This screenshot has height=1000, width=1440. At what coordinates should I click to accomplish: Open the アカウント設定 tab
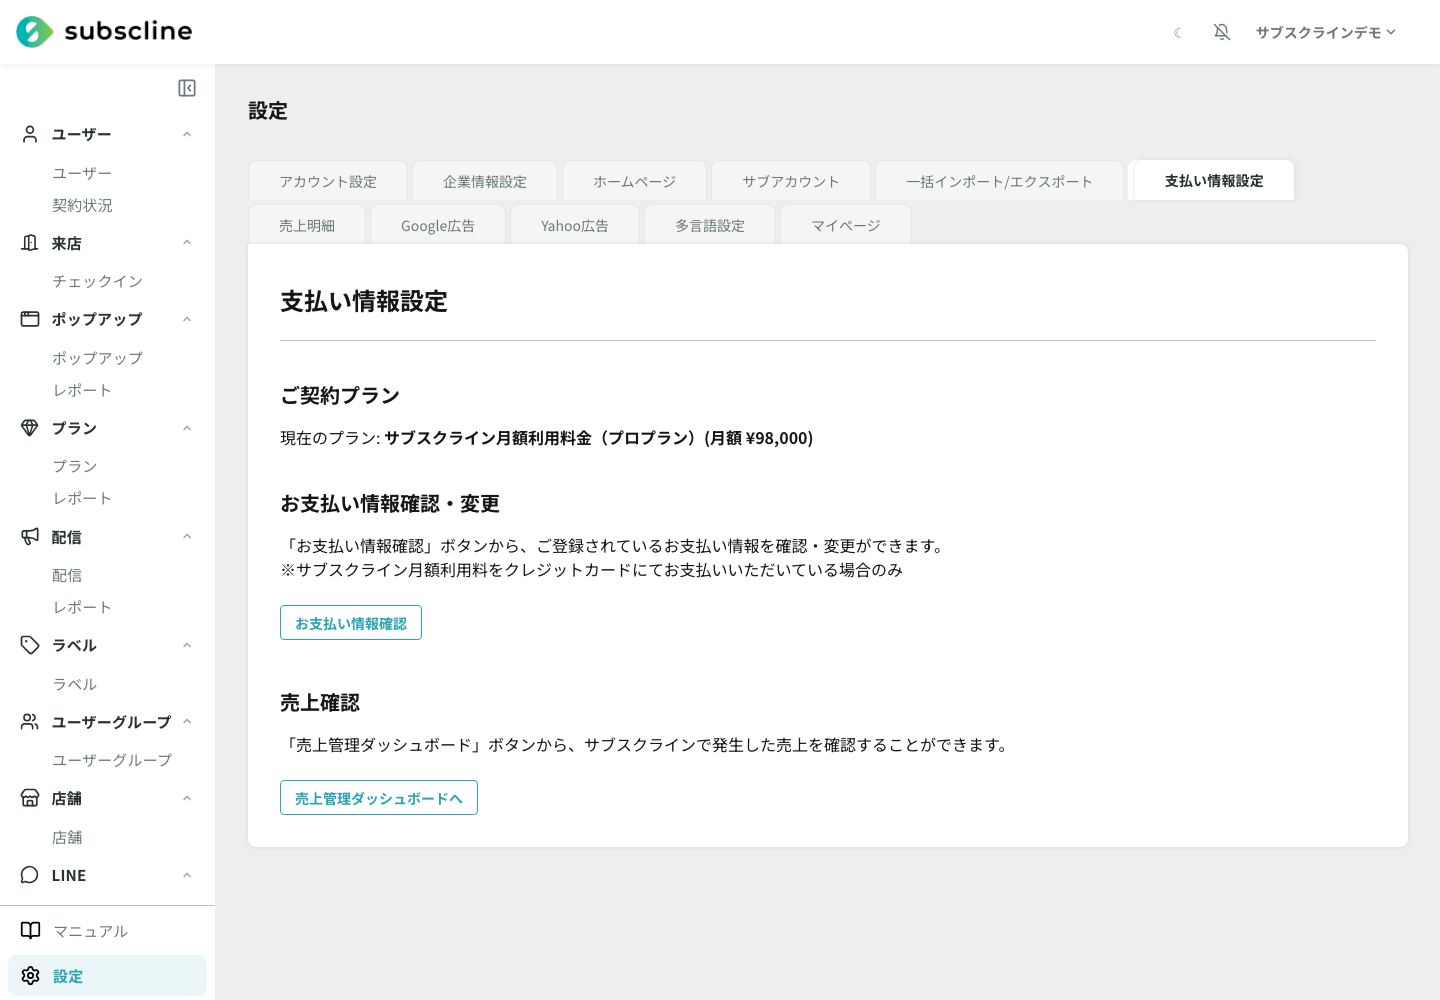click(x=328, y=181)
